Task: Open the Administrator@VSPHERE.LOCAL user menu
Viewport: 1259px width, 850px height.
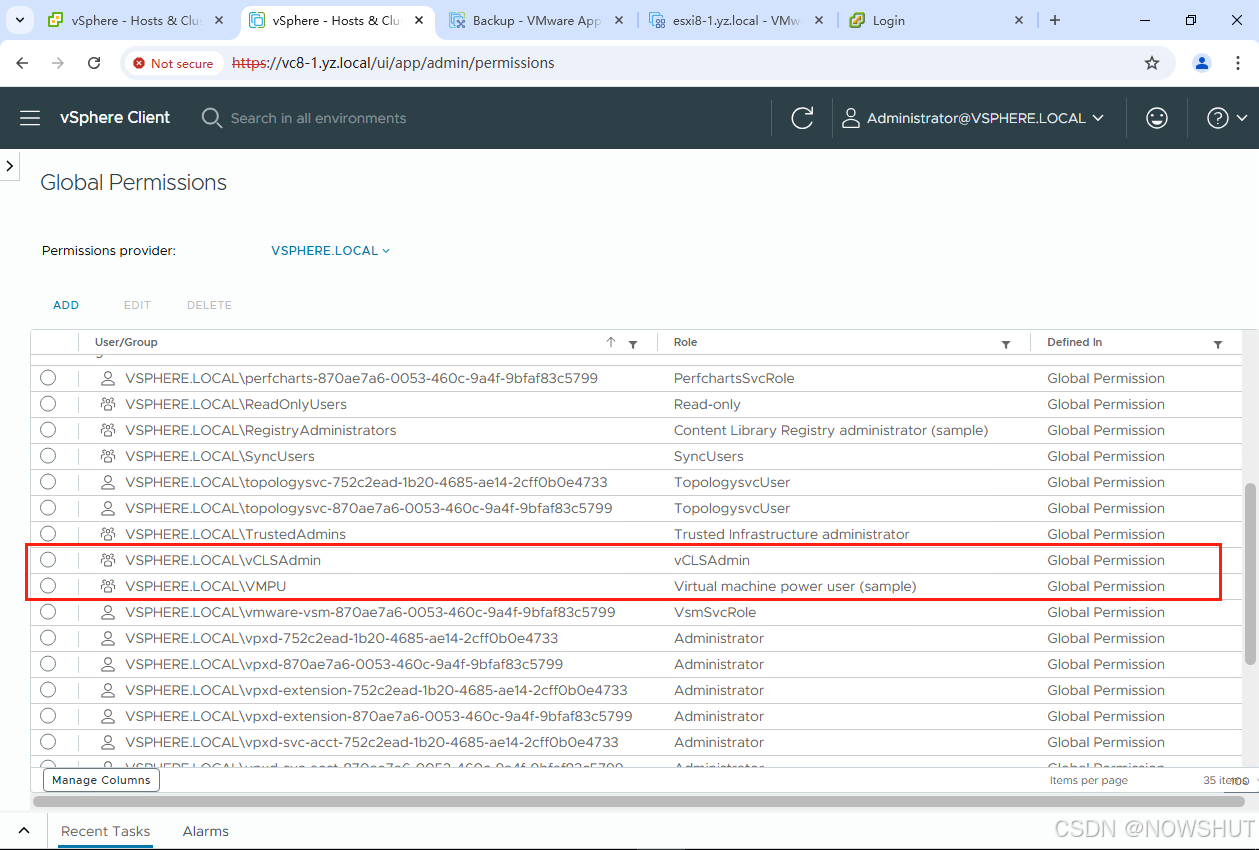Action: tap(972, 118)
